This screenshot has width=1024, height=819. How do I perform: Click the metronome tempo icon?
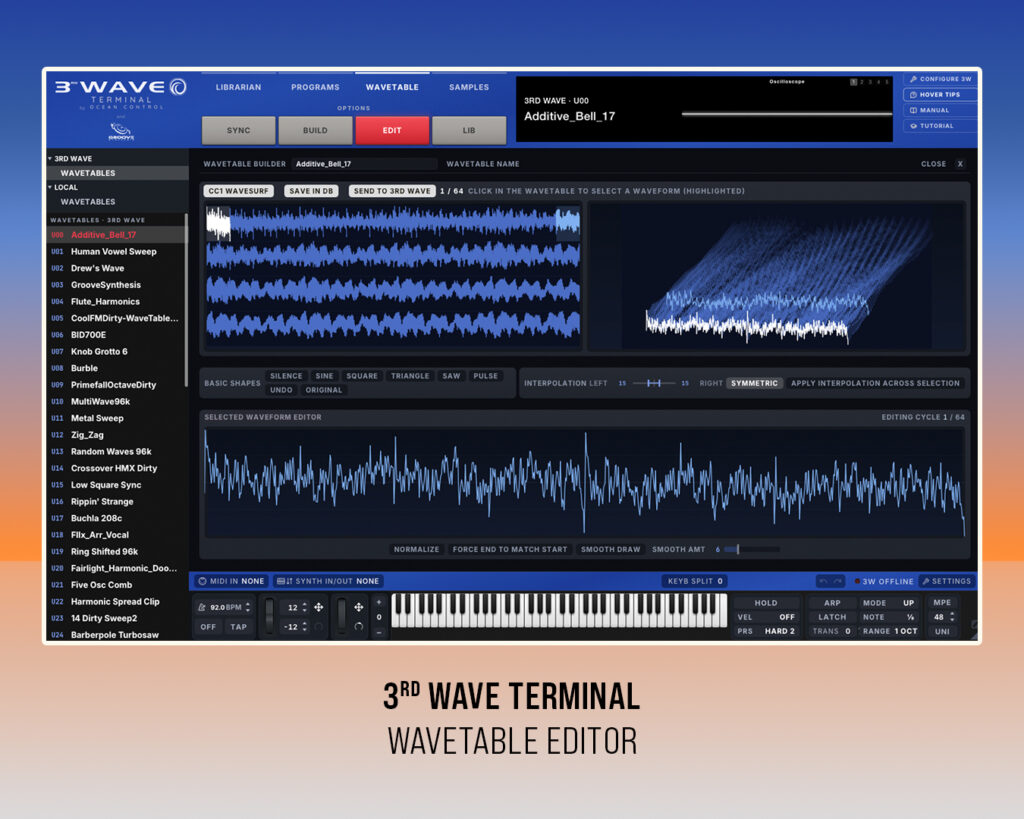[202, 607]
